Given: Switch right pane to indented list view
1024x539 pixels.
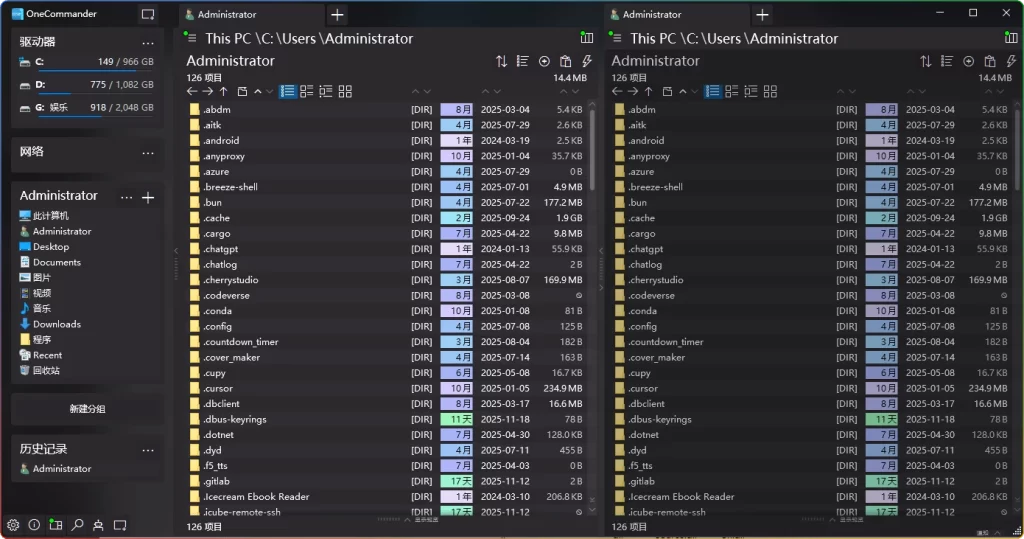Looking at the screenshot, I should (x=751, y=91).
